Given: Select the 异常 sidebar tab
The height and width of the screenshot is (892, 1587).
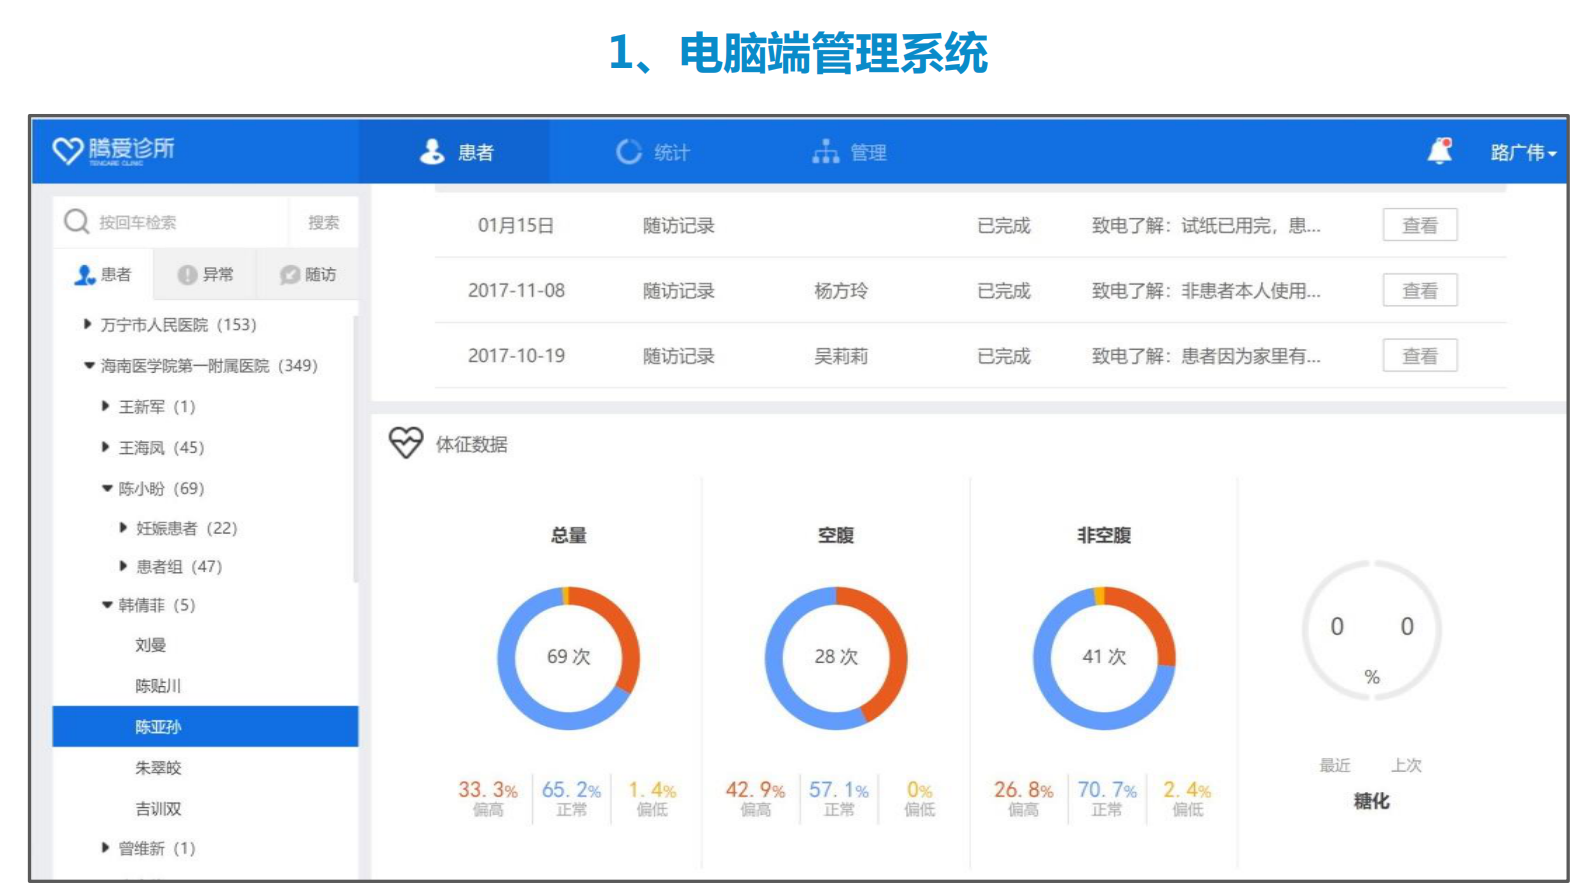Looking at the screenshot, I should [205, 274].
